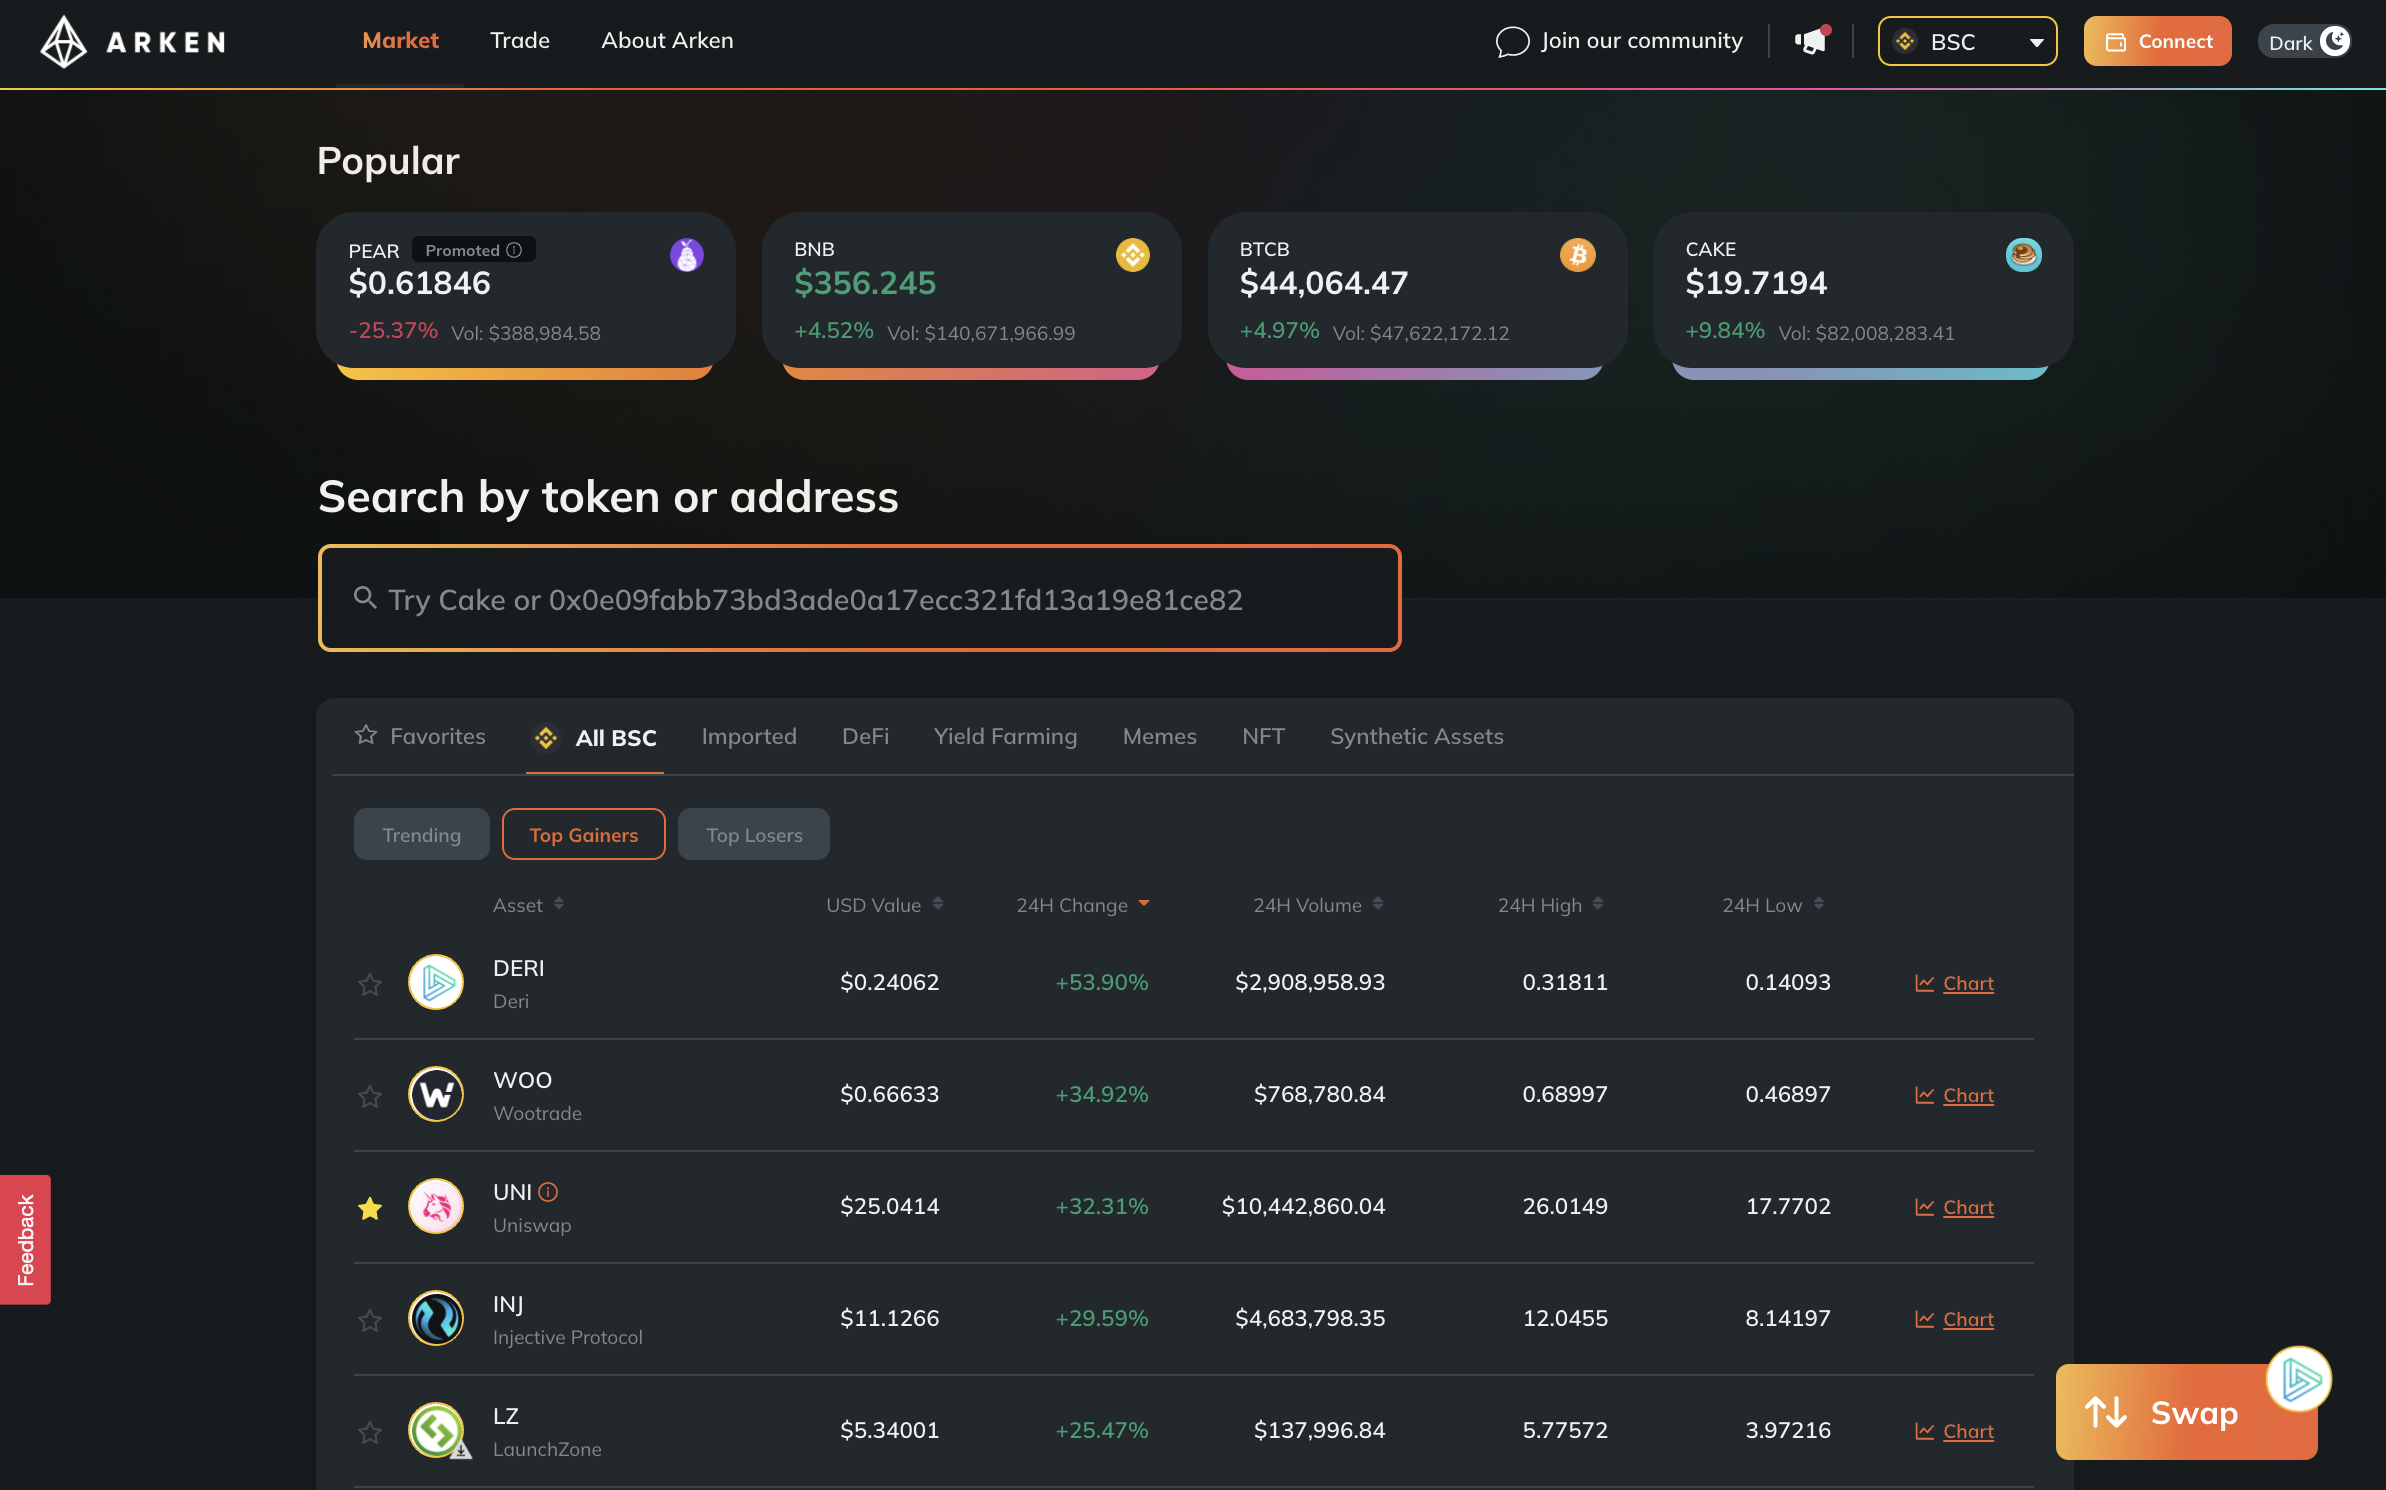Image resolution: width=2386 pixels, height=1490 pixels.
Task: Switch to the Yield Farming tab
Action: pyautogui.click(x=1005, y=737)
